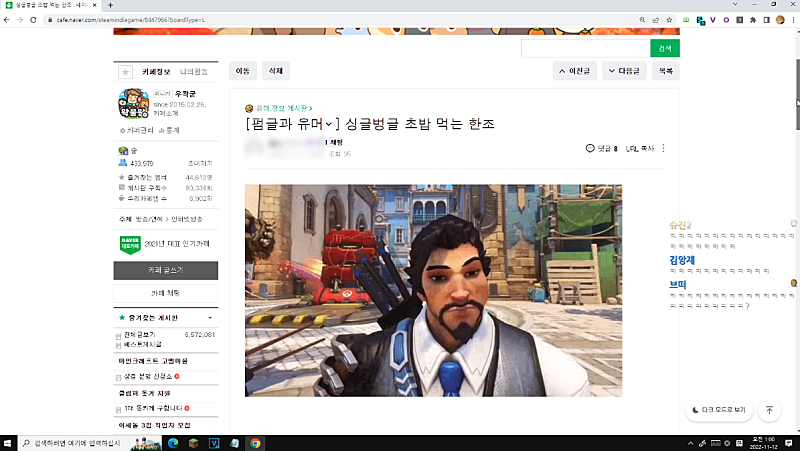Click the cafe search input field
Image resolution: width=800 pixels, height=451 pixels.
(x=586, y=48)
